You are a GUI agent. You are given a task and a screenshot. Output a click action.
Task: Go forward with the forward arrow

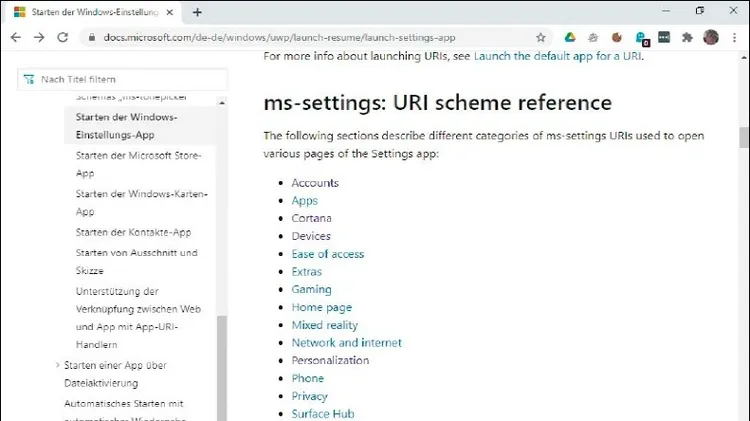tap(39, 37)
